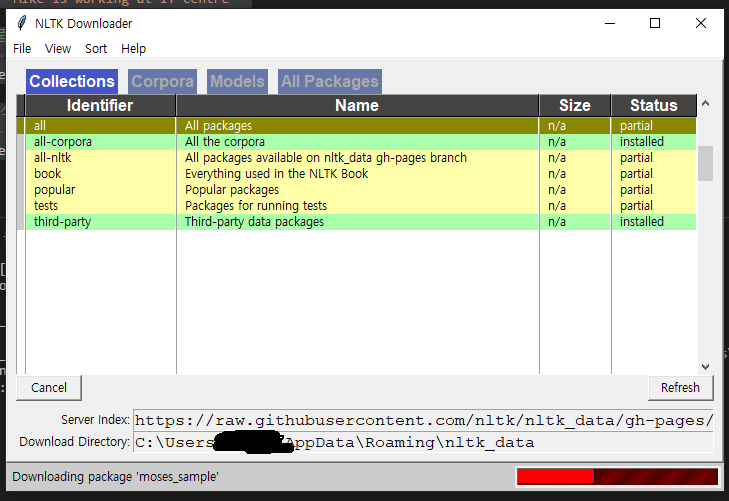Switch to the Models tab
729x501 pixels.
click(x=237, y=81)
